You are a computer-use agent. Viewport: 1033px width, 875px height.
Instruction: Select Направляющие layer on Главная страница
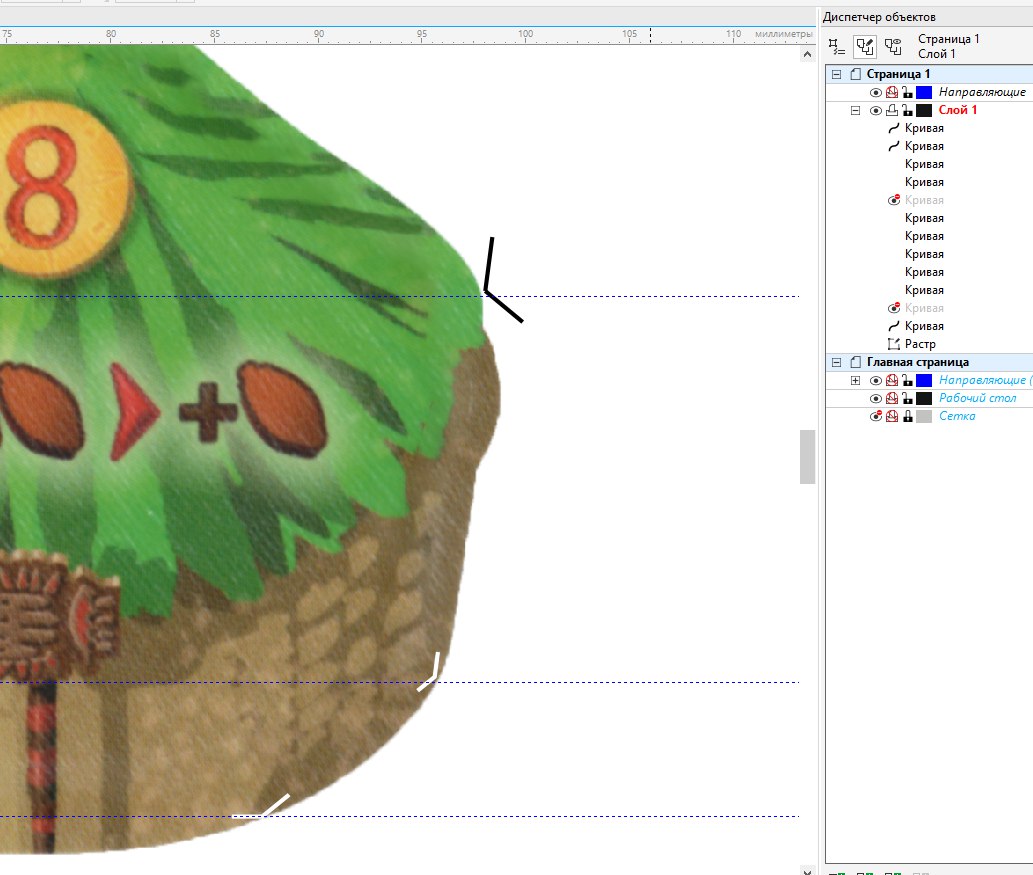pyautogui.click(x=985, y=380)
